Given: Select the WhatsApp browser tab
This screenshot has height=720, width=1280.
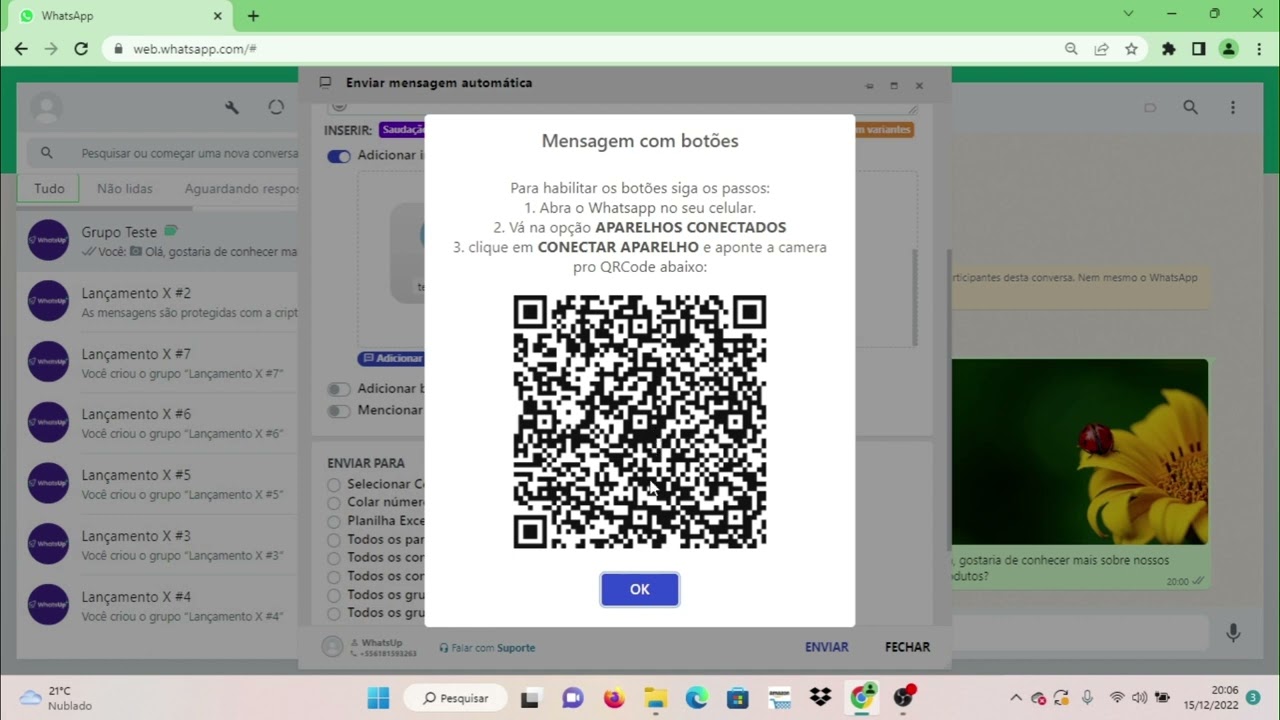Looking at the screenshot, I should tap(120, 16).
